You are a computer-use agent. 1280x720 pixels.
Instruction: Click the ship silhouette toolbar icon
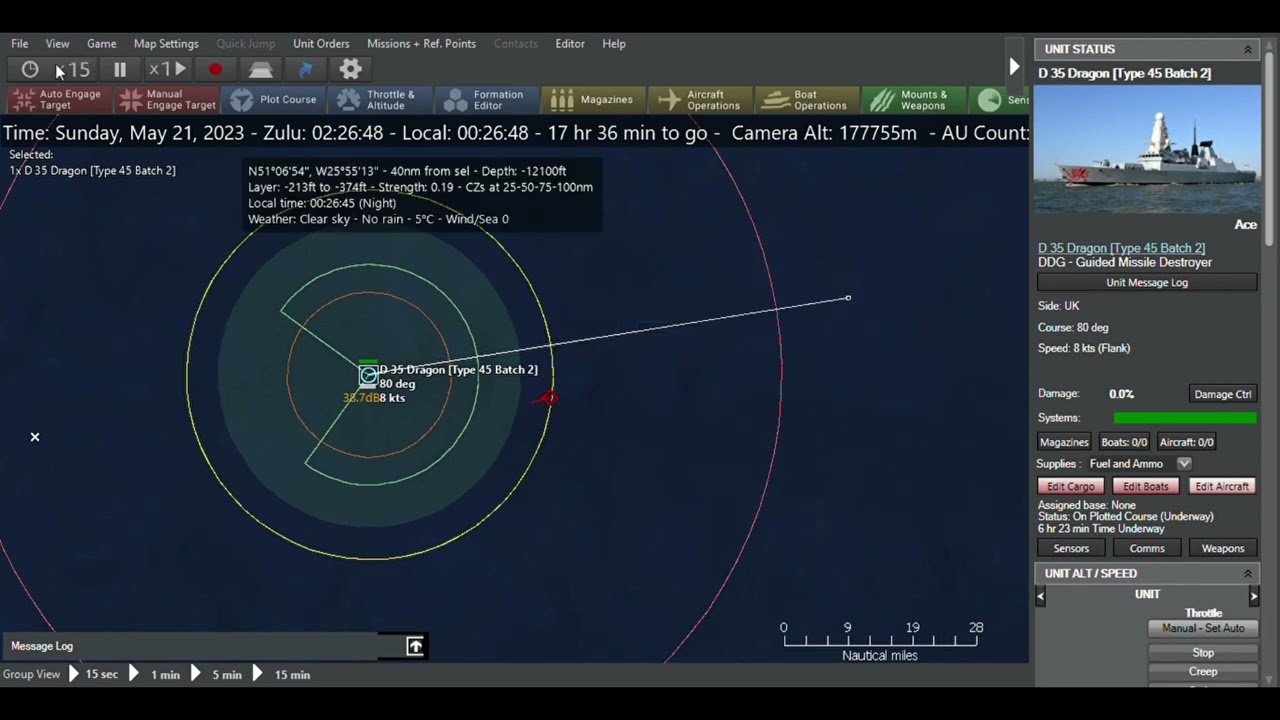pos(261,69)
